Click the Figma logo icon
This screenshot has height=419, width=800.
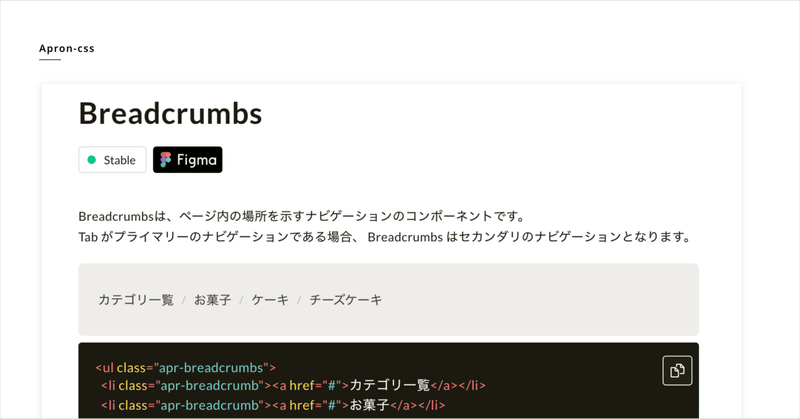[x=165, y=160]
